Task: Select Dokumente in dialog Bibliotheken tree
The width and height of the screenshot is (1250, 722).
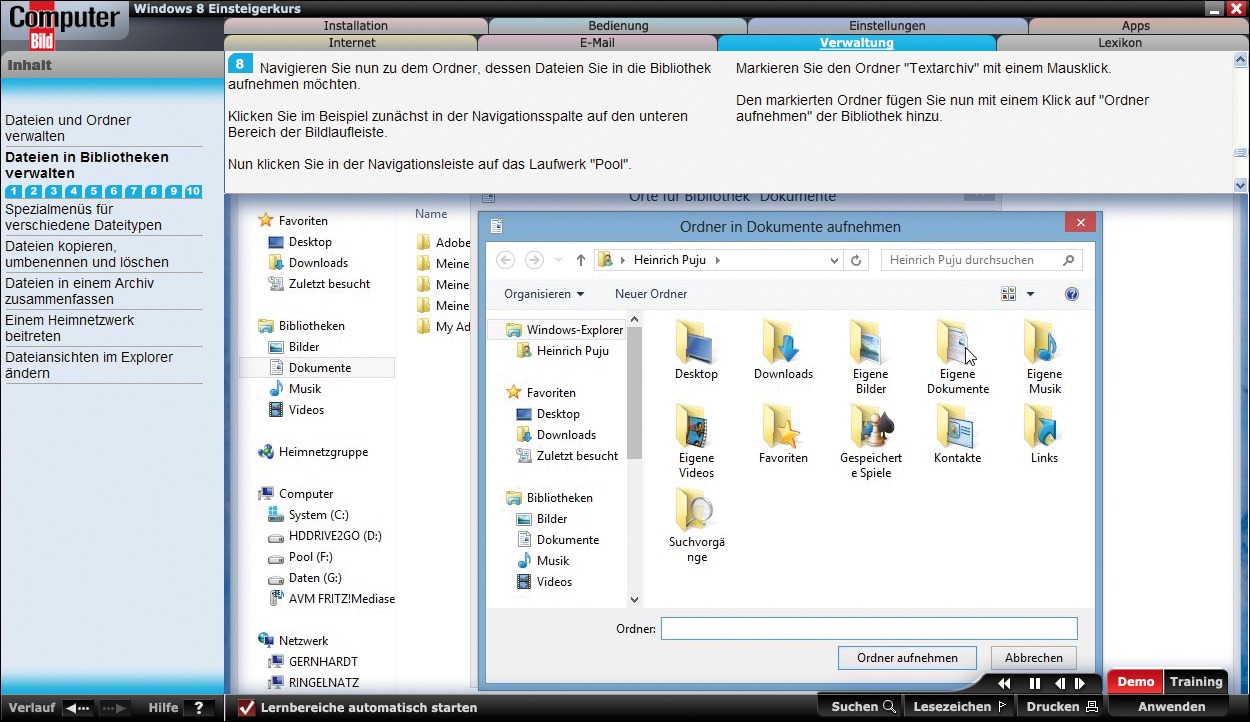Action: [558, 540]
